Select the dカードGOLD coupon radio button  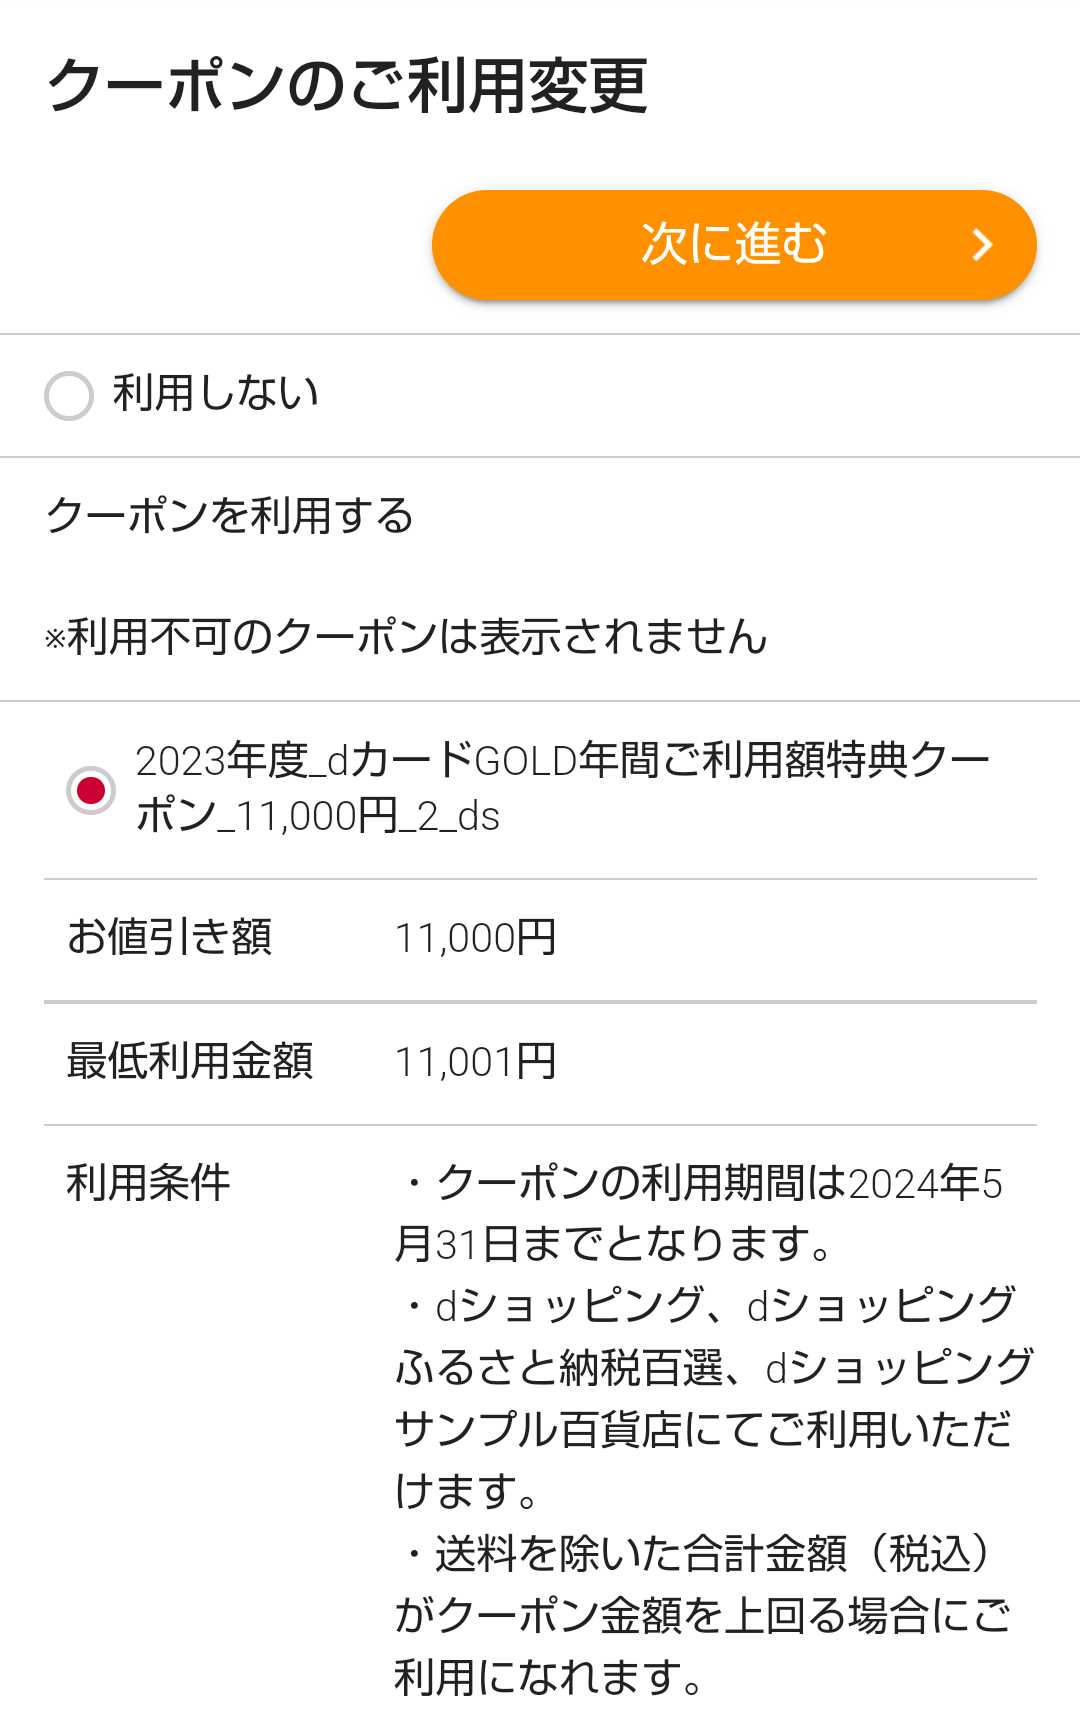click(91, 790)
